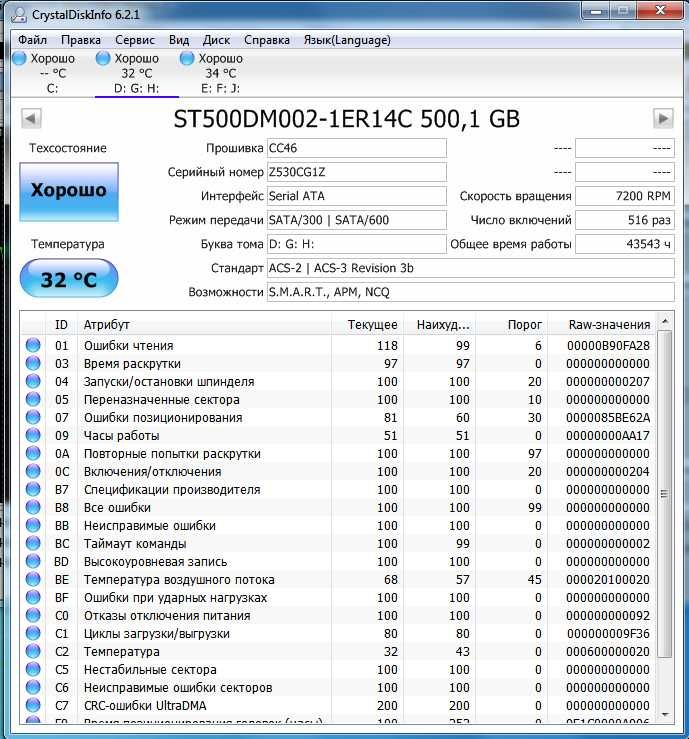Viewport: 689px width, 739px height.
Task: Click raw value 00000B90FA28
Action: [608, 345]
